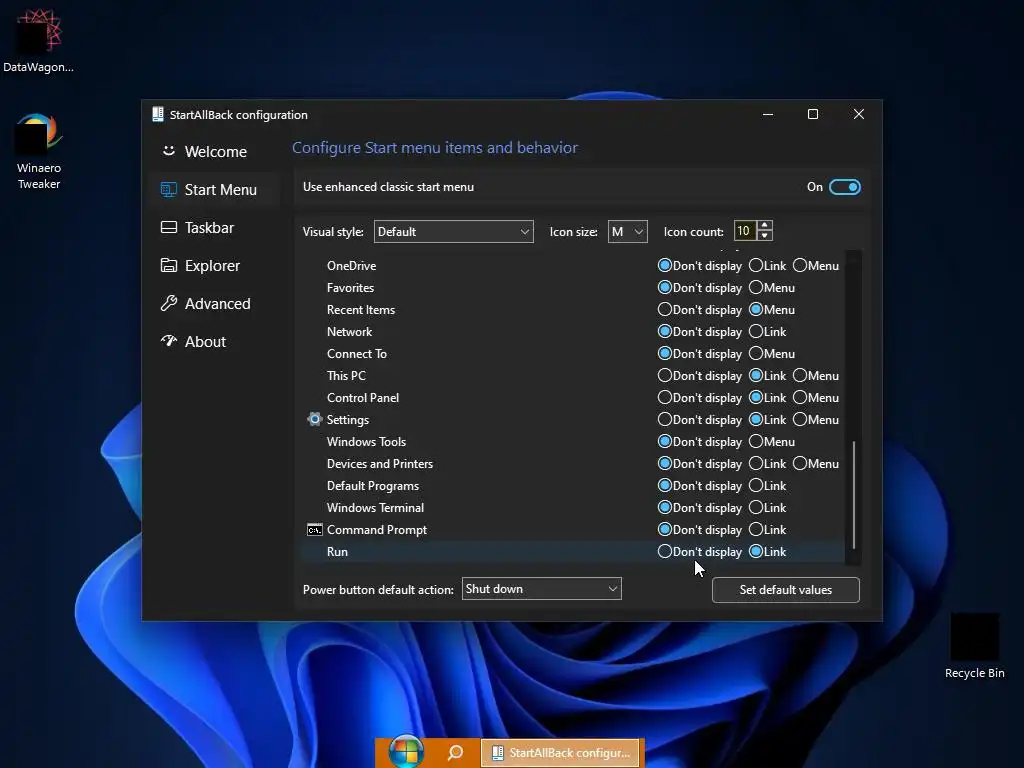This screenshot has width=1024, height=768.
Task: Set Devices and Printers to Link
Action: click(x=768, y=464)
